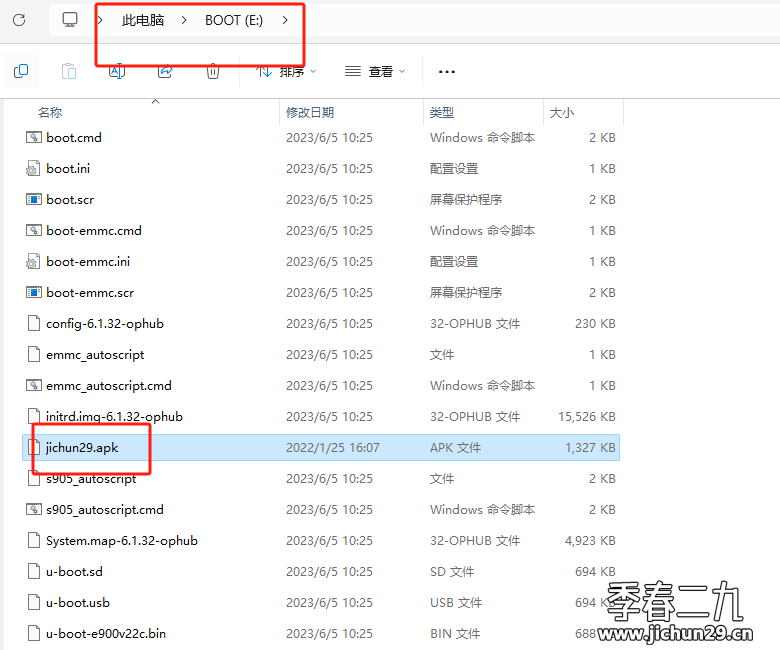Screen dimensions: 780x650
Task: Click the s905_autoscript.cmd file icon
Action: [x=33, y=509]
